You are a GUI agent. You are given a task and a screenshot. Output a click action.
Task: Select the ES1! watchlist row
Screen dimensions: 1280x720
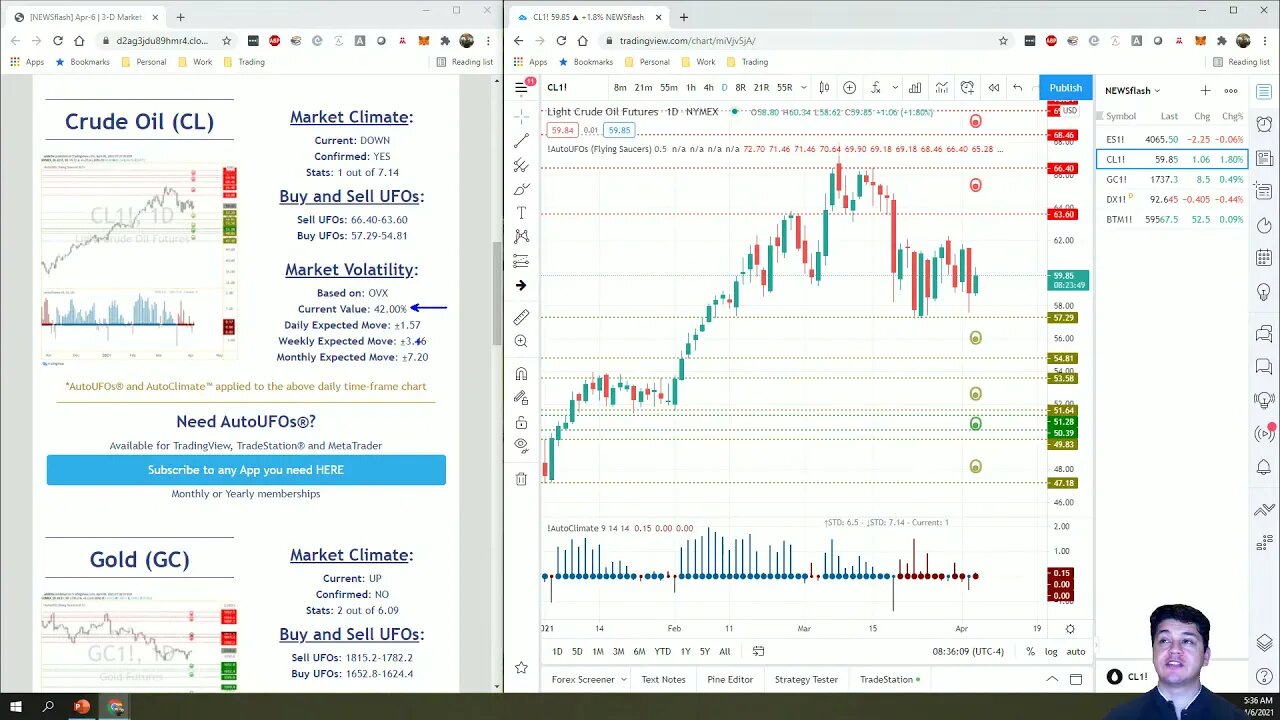pos(1174,140)
